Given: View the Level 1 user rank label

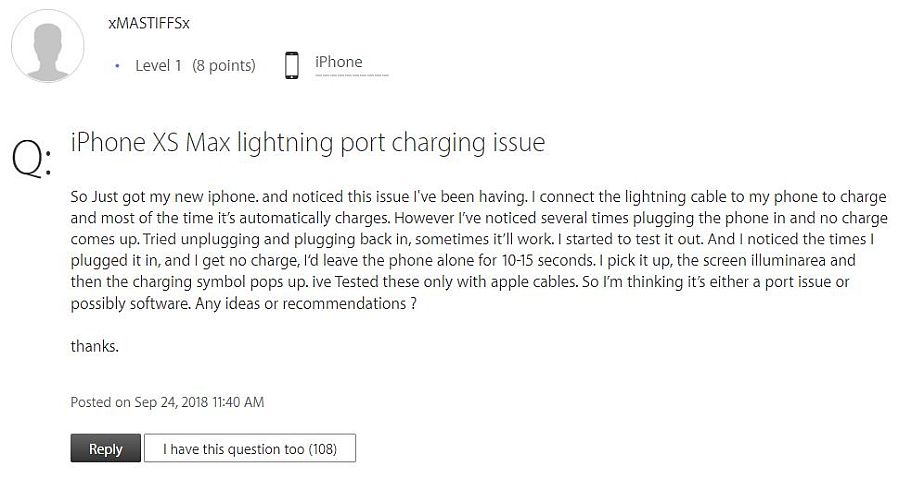Looking at the screenshot, I should click(158, 65).
